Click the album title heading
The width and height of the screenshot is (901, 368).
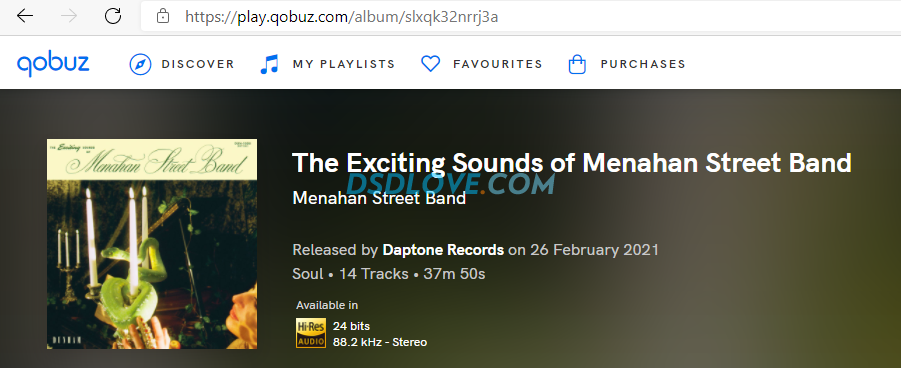[x=572, y=163]
